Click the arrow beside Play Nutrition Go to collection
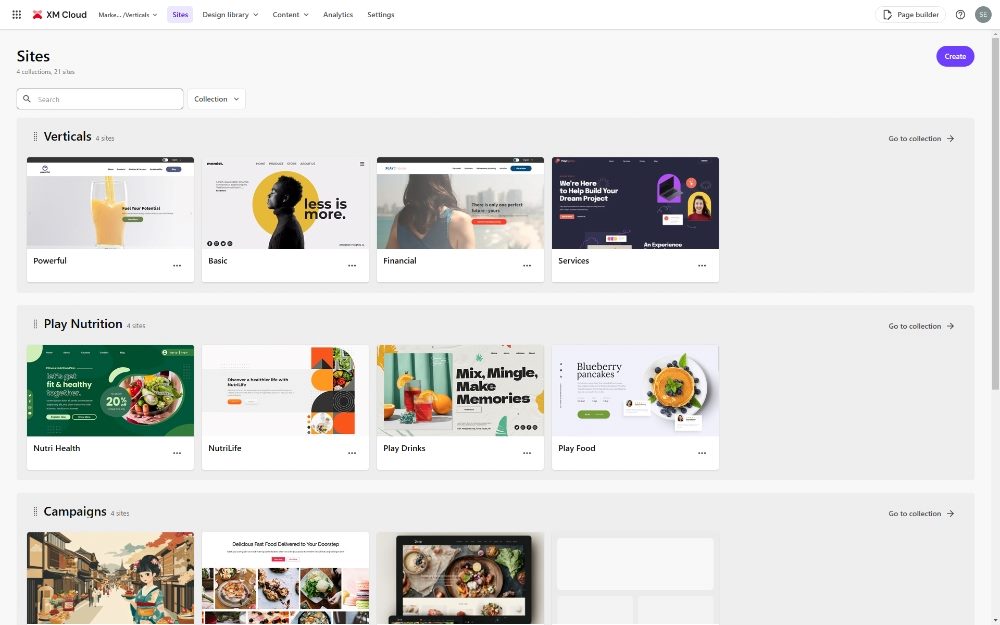Screen dimensions: 1000x625 [950, 326]
